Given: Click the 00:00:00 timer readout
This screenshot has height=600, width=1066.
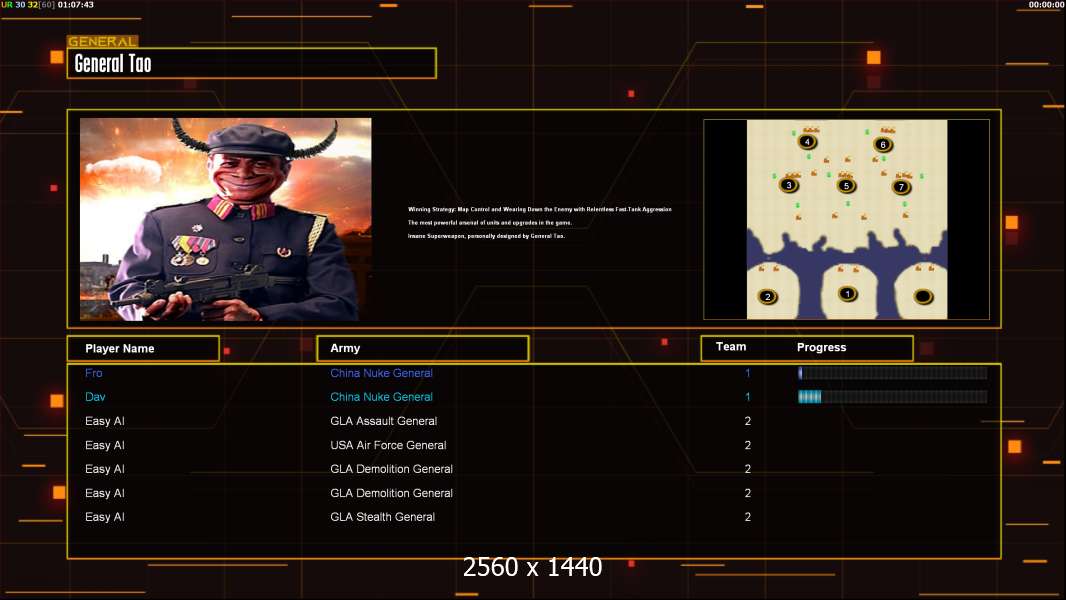Looking at the screenshot, I should tap(1046, 5).
